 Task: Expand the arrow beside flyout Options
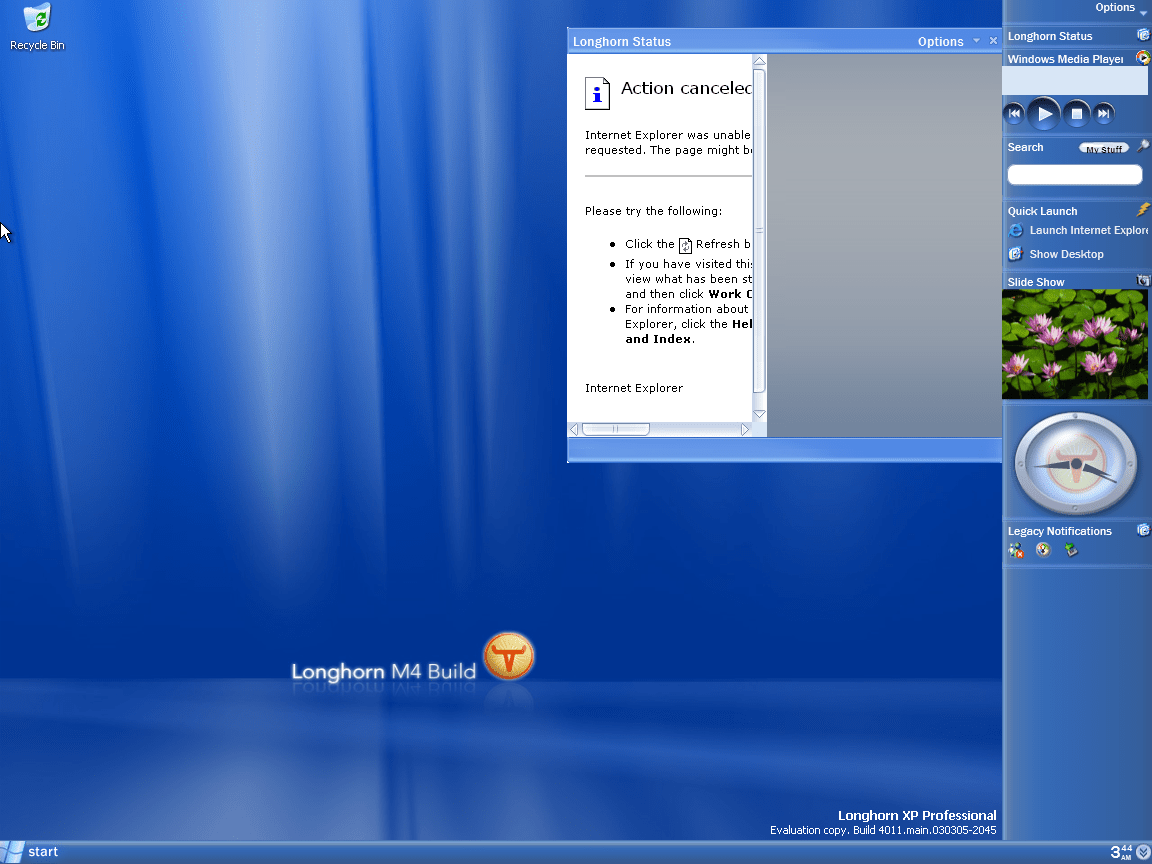click(976, 41)
